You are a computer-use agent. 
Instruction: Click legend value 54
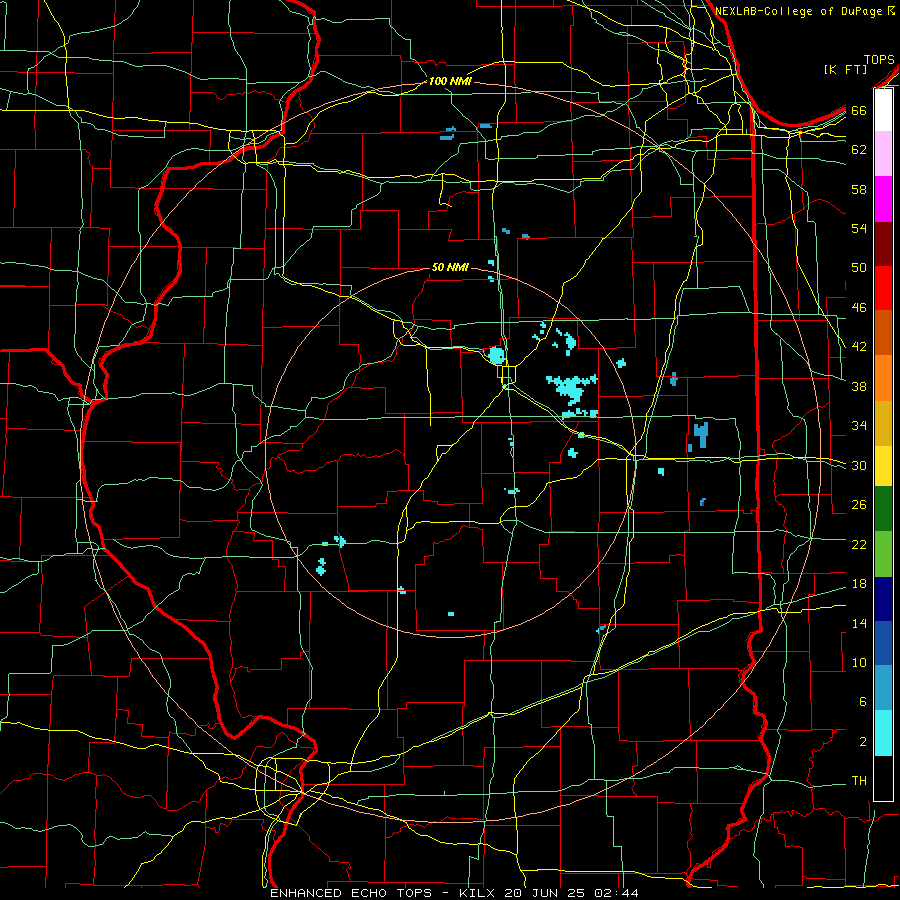[859, 228]
